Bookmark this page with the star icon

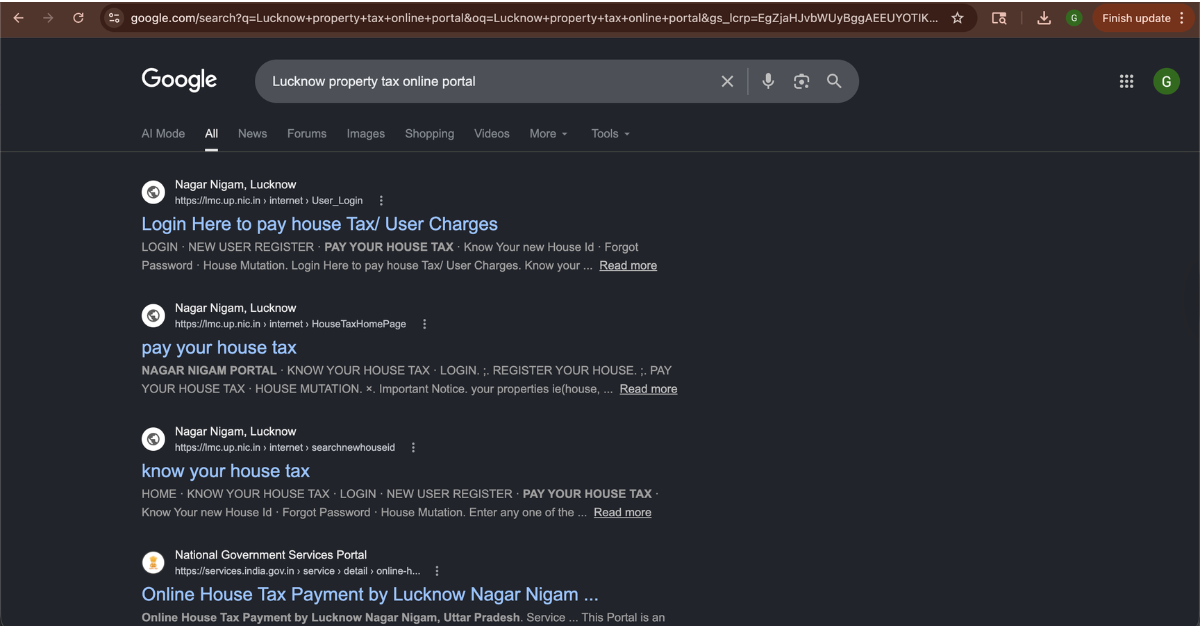pyautogui.click(x=957, y=18)
